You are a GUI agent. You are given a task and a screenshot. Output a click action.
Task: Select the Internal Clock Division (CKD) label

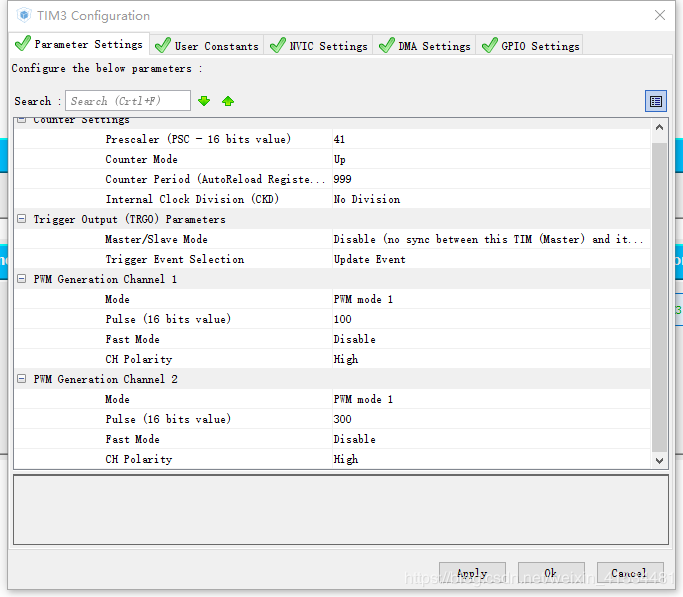click(x=192, y=199)
